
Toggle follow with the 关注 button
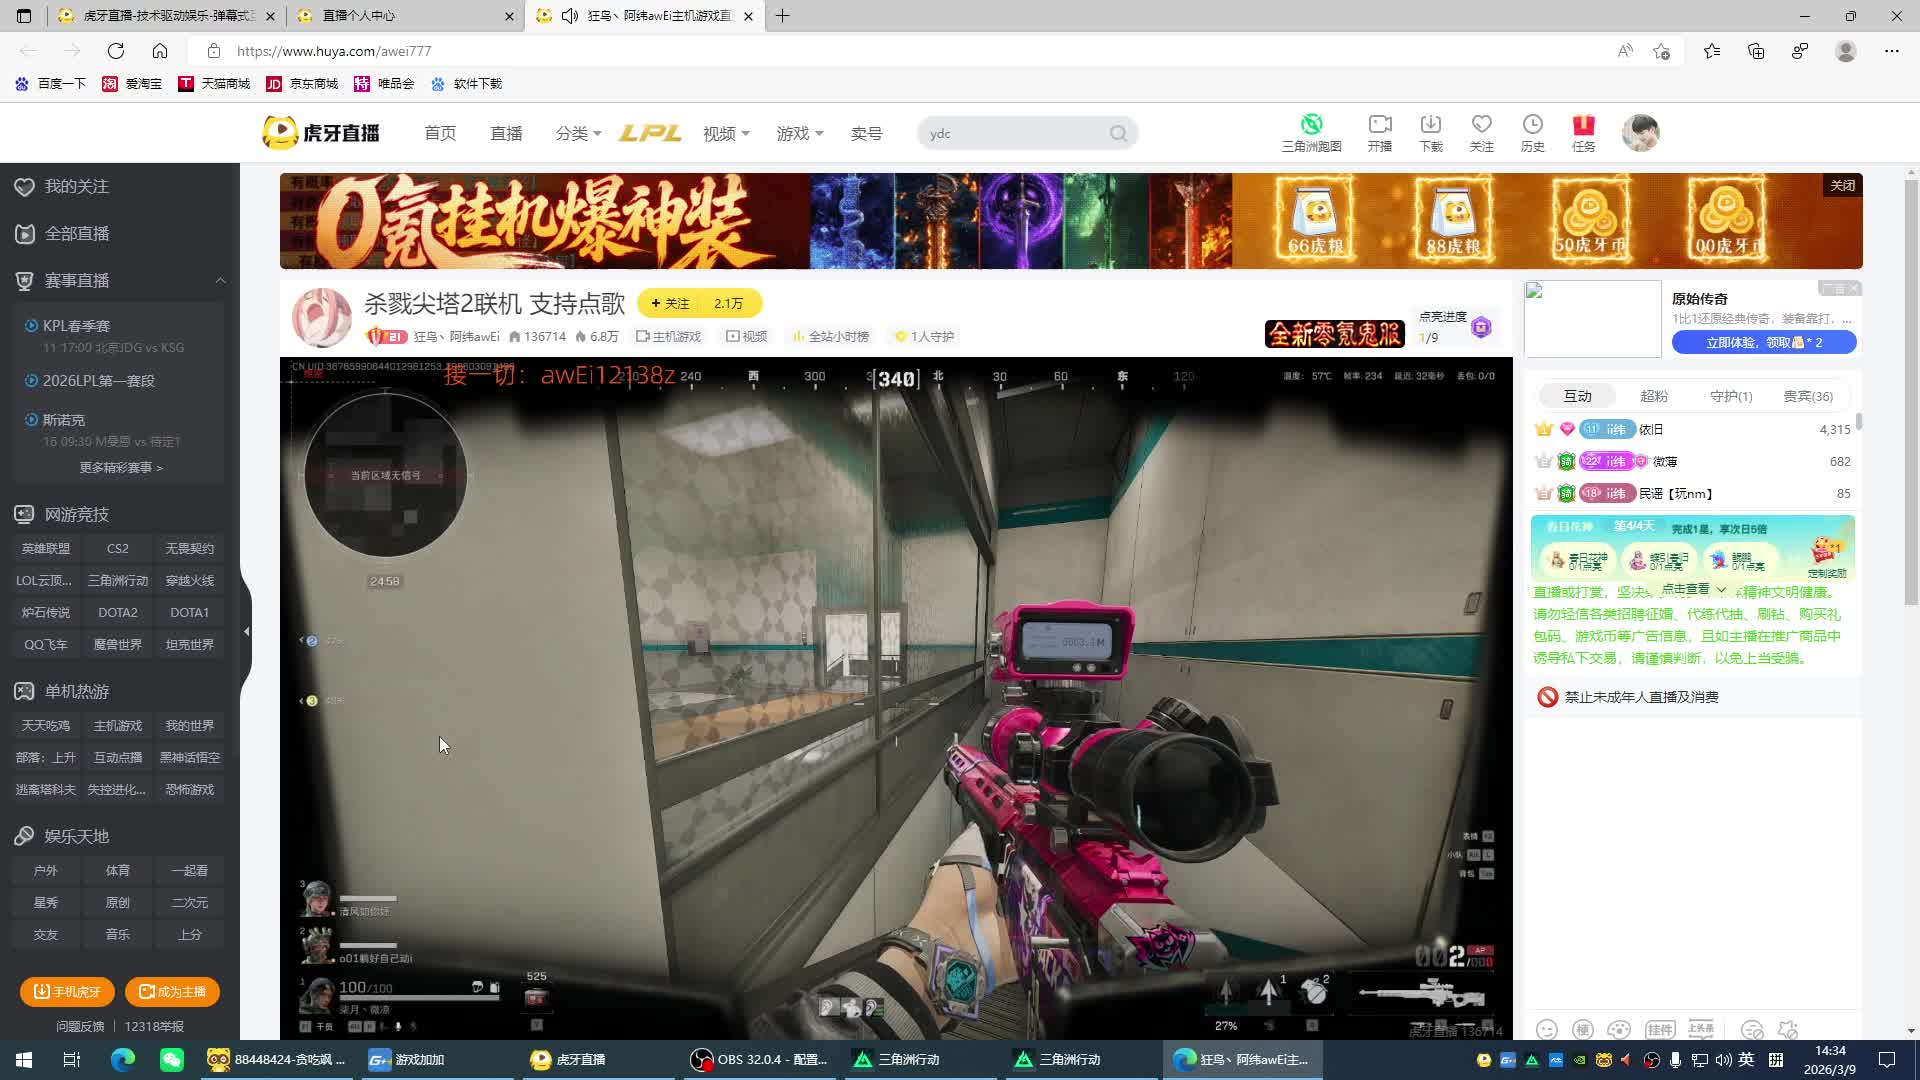pyautogui.click(x=669, y=303)
